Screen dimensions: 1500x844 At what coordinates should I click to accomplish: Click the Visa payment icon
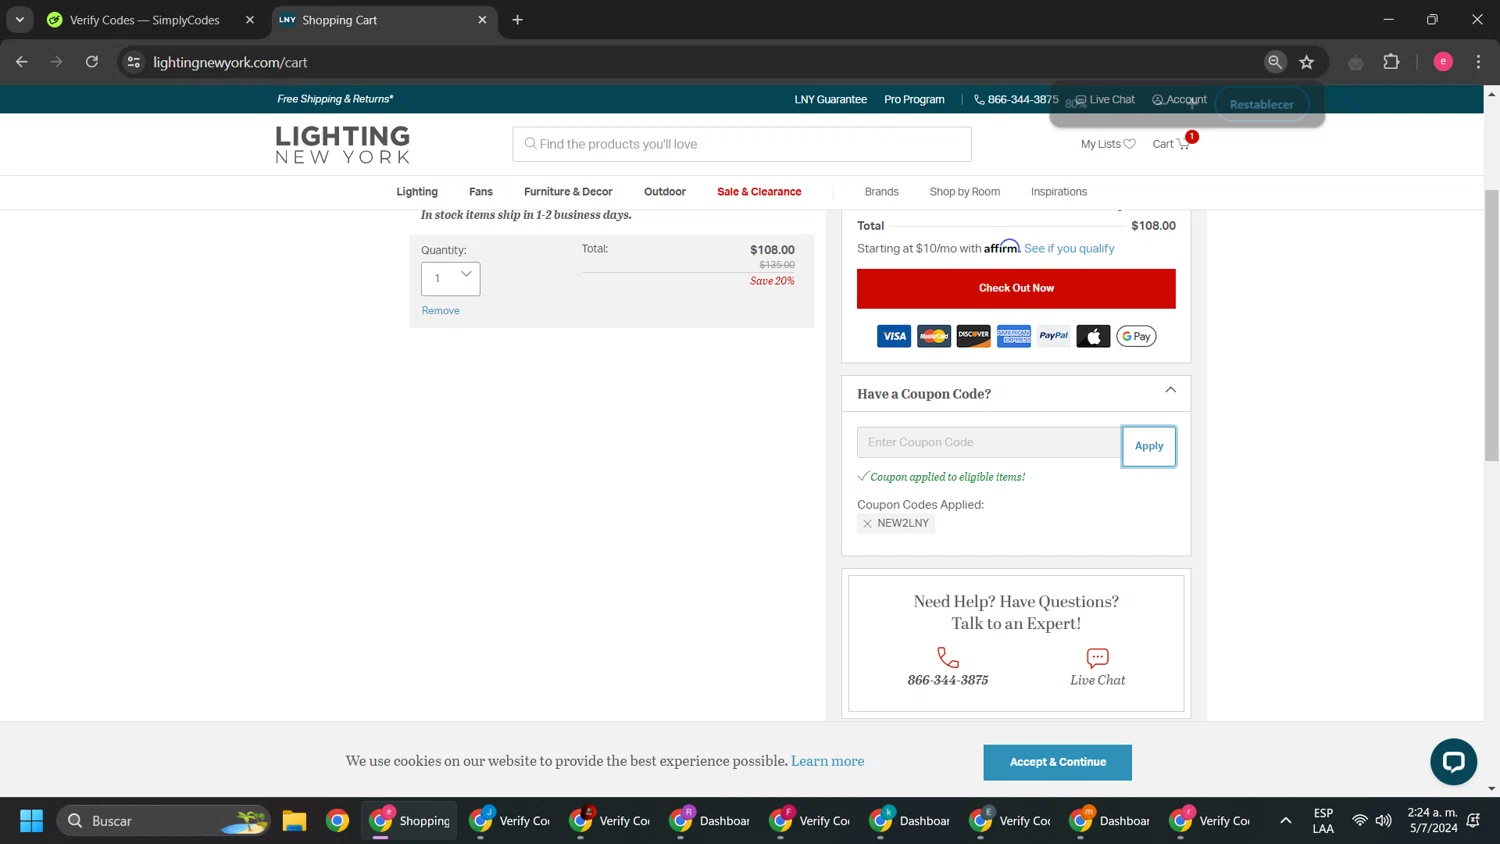(894, 336)
